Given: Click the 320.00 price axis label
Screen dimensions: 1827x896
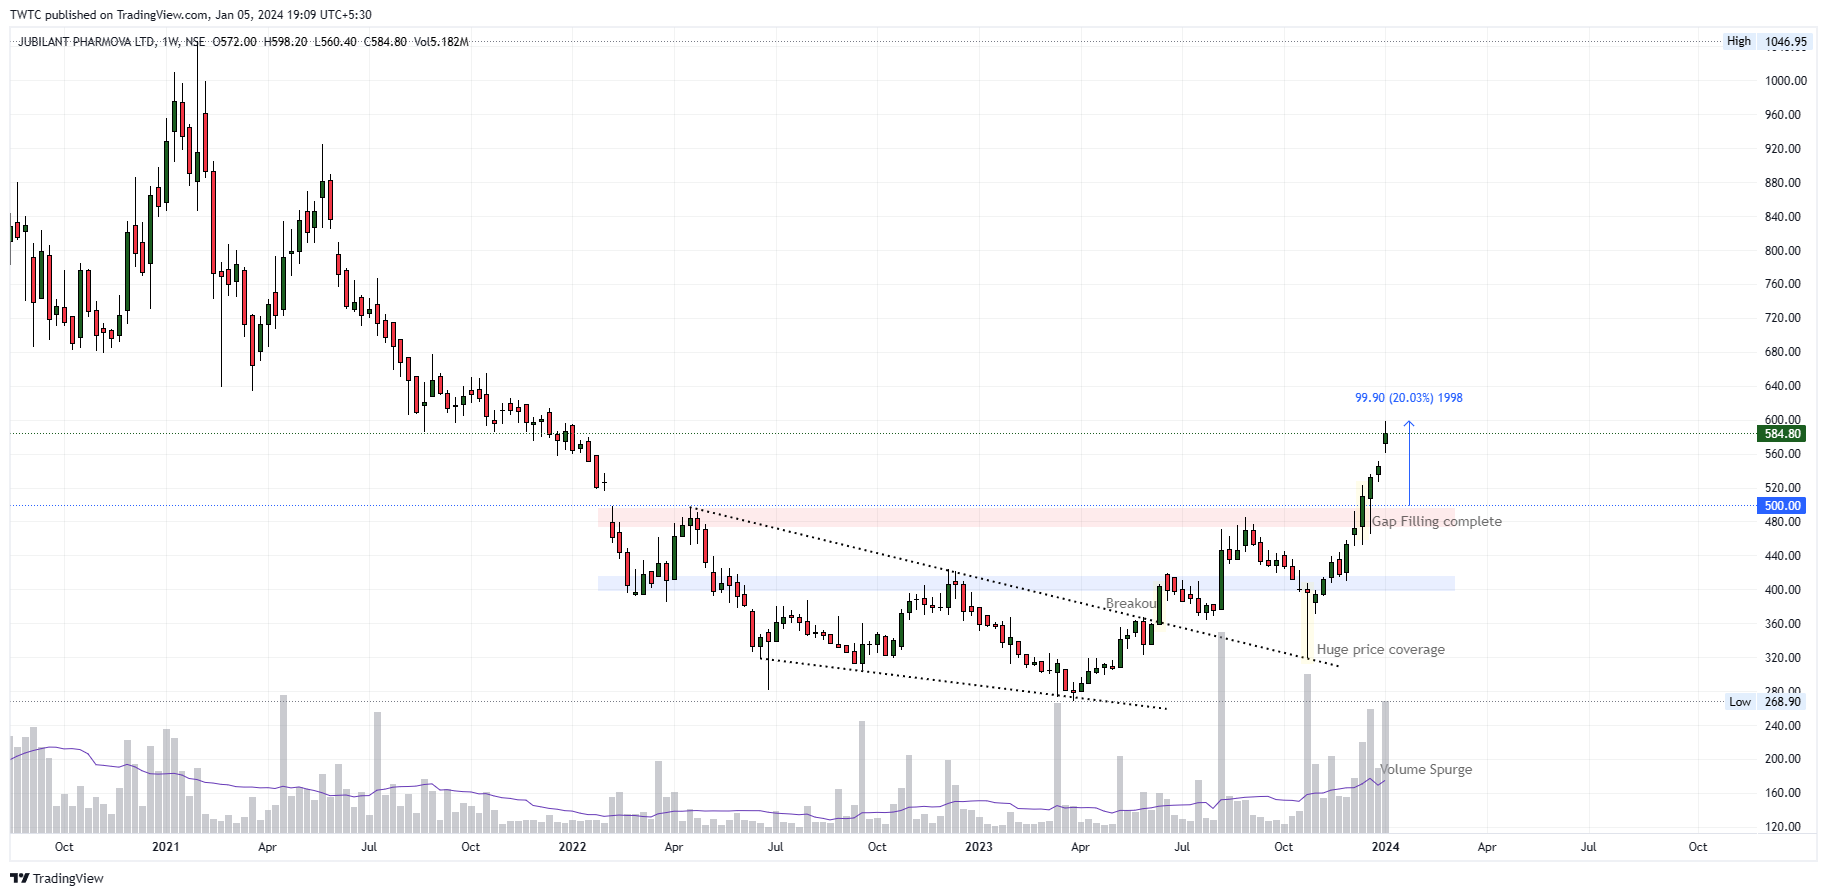Looking at the screenshot, I should coord(1782,658).
